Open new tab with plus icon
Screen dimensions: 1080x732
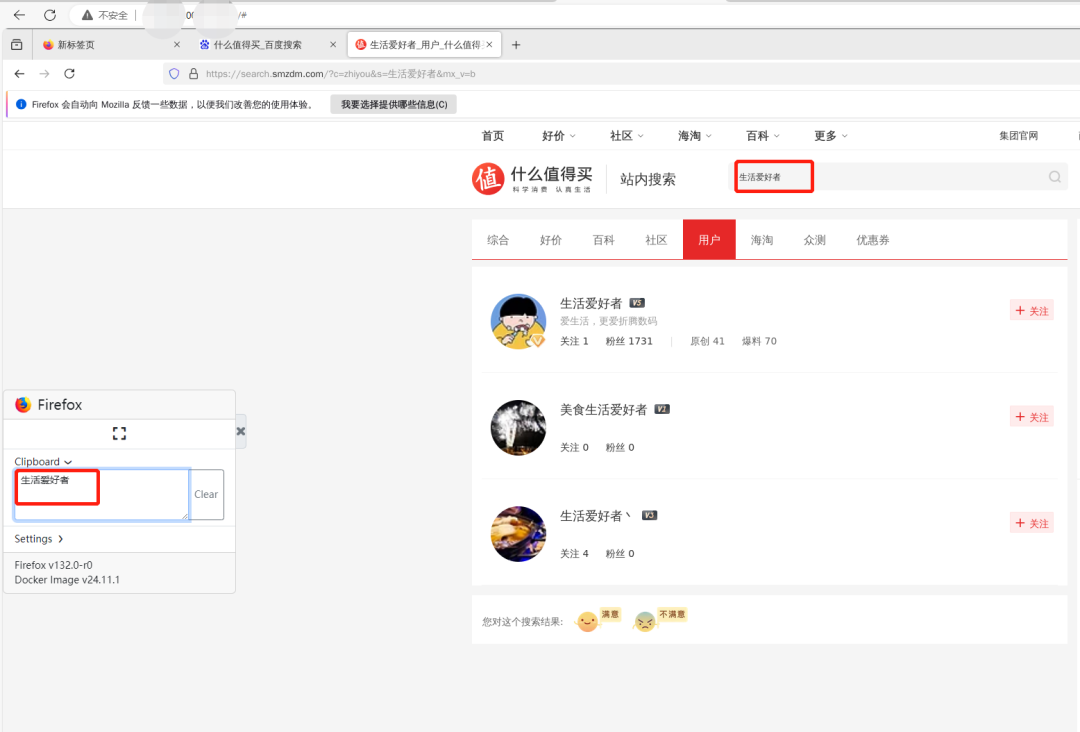click(x=516, y=45)
